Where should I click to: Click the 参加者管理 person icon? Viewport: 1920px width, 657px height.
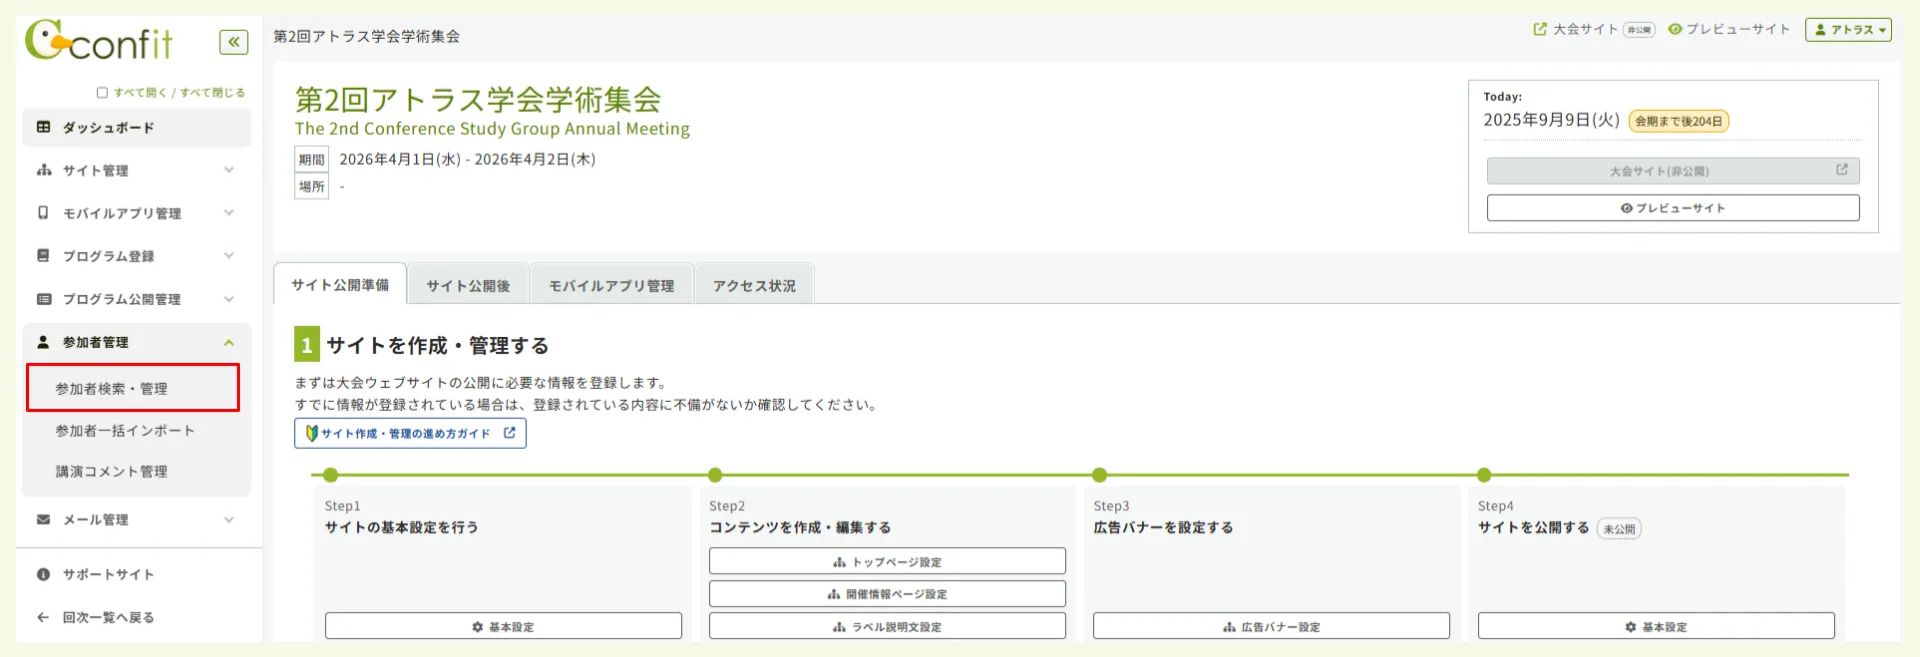tap(43, 342)
